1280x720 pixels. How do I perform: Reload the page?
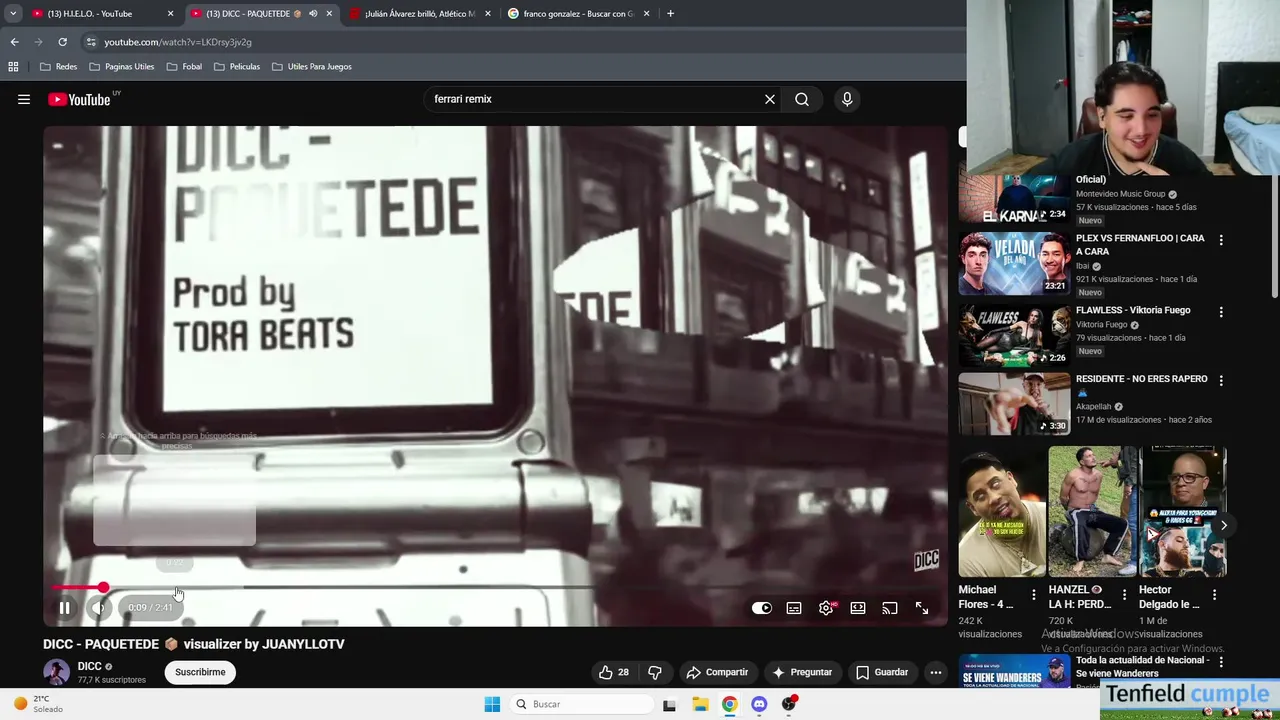[x=62, y=42]
